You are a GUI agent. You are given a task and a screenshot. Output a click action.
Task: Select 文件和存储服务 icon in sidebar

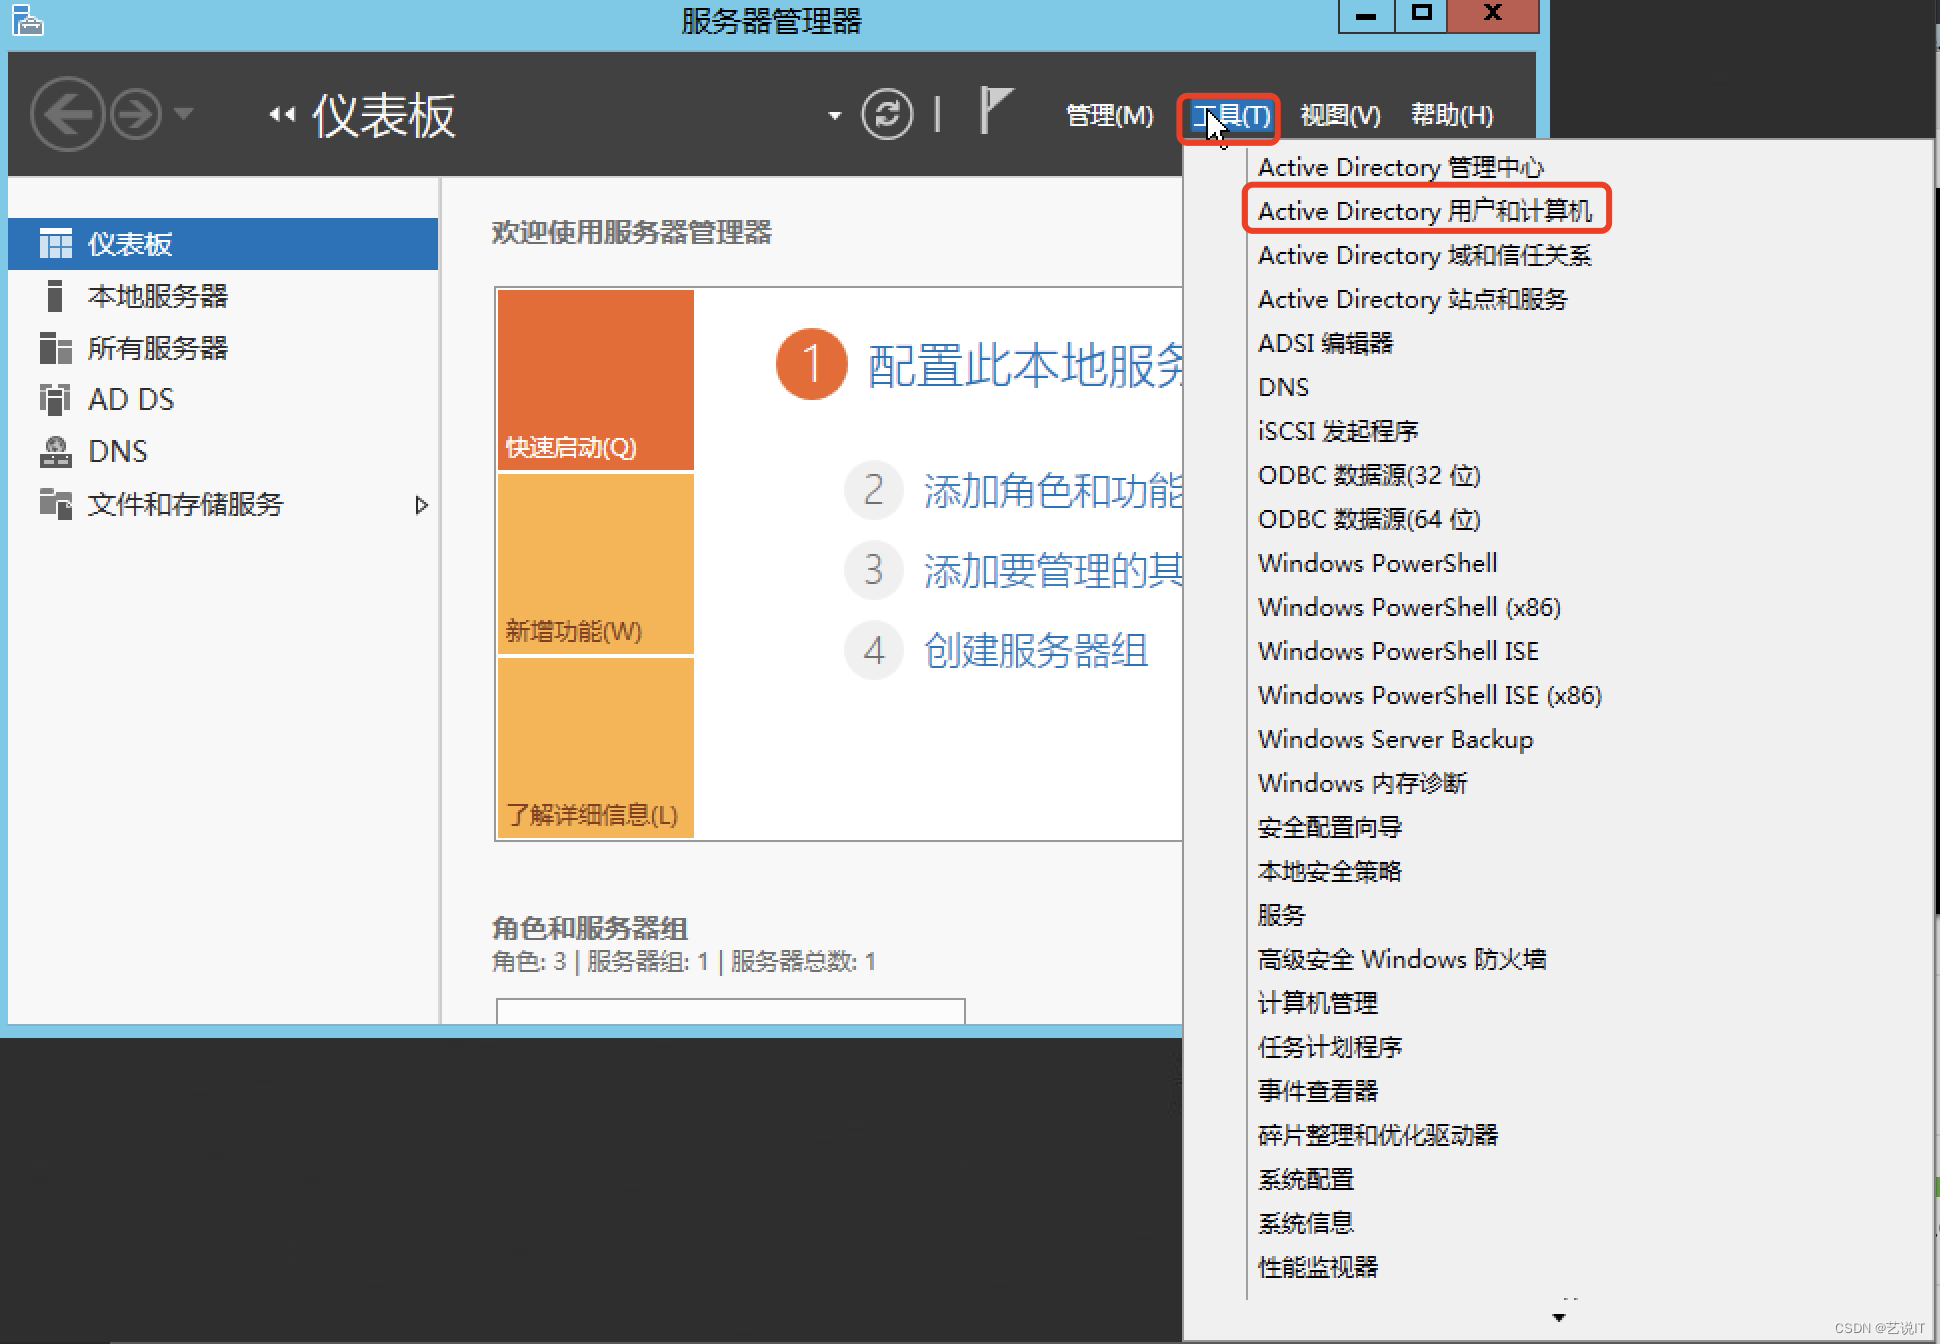pos(56,504)
